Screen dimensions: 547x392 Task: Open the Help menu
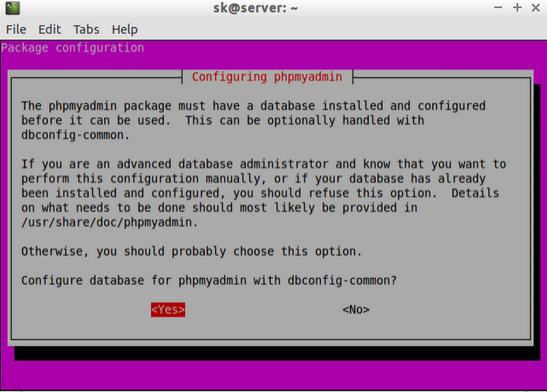coord(125,30)
